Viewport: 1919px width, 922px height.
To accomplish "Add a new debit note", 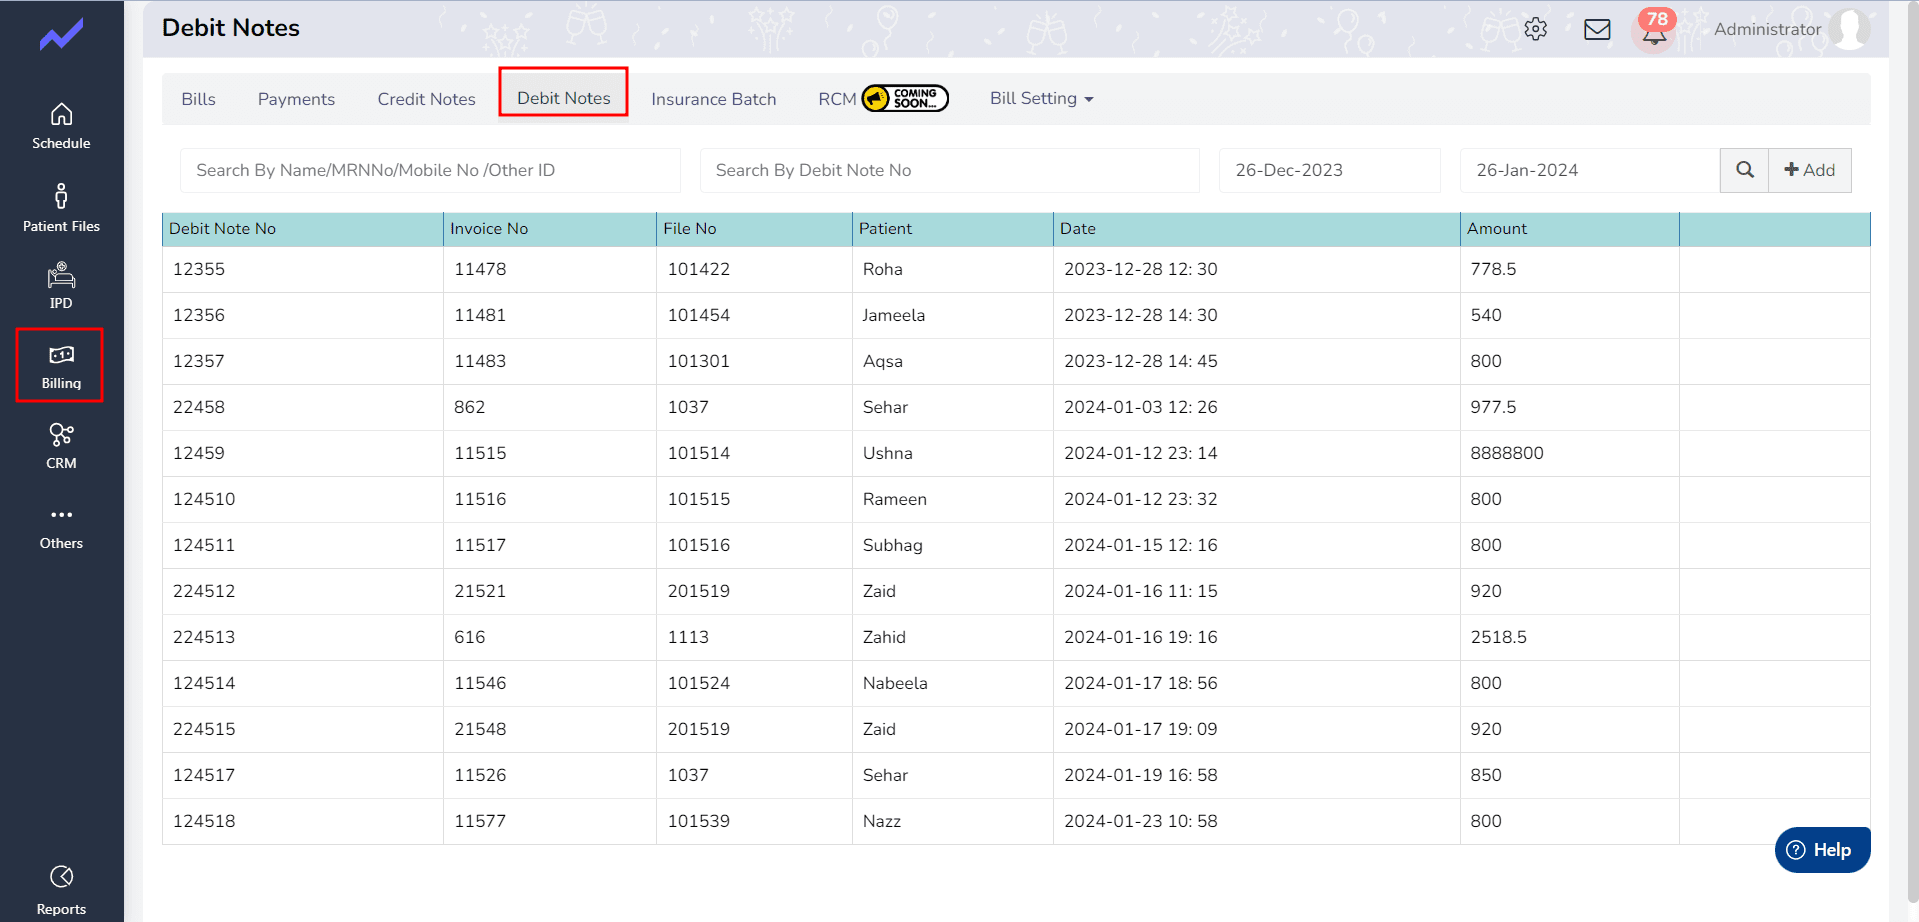I will 1810,170.
